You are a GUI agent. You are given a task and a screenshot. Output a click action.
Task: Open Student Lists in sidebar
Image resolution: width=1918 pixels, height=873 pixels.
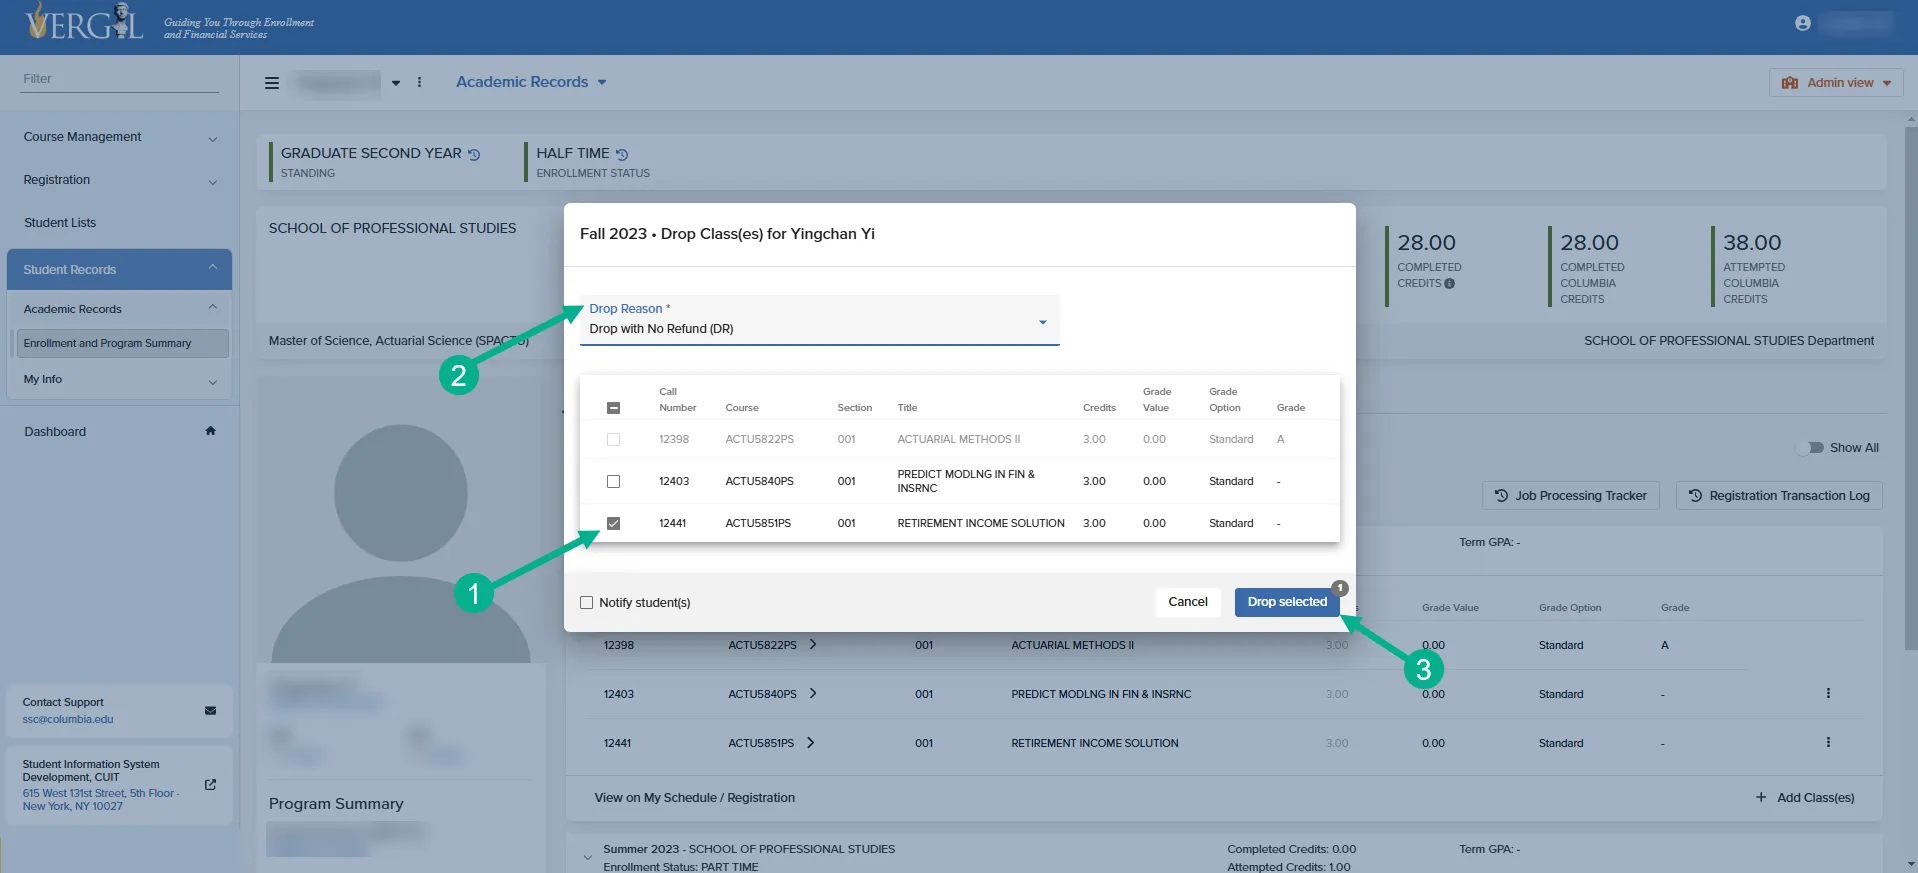click(60, 223)
